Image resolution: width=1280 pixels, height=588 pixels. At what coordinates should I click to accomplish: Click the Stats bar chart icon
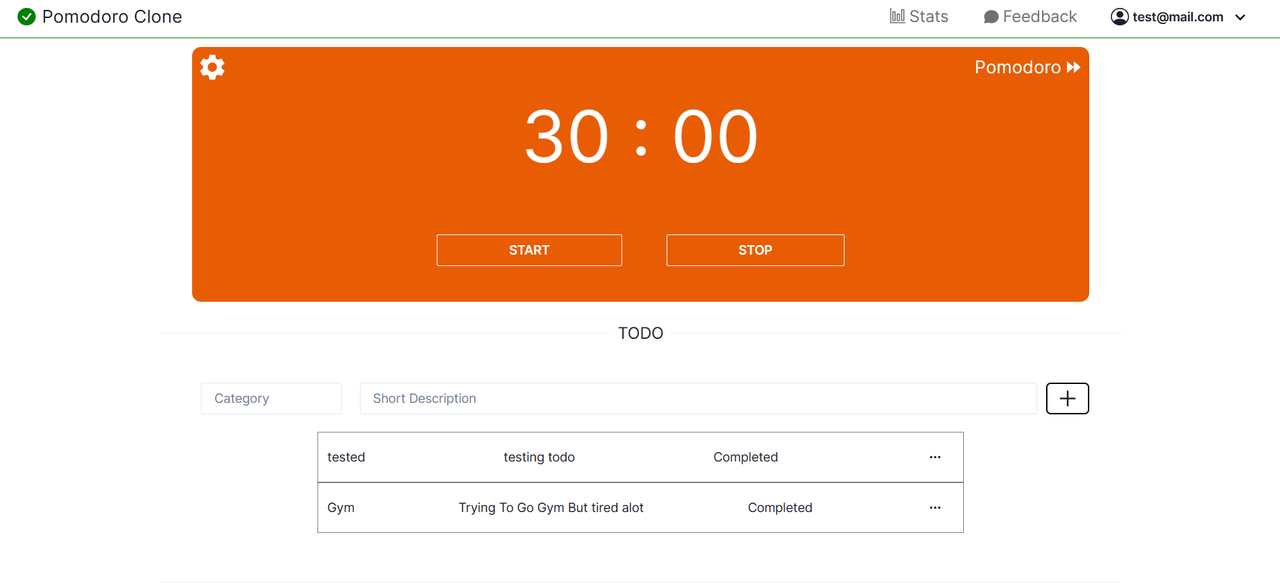pos(897,16)
